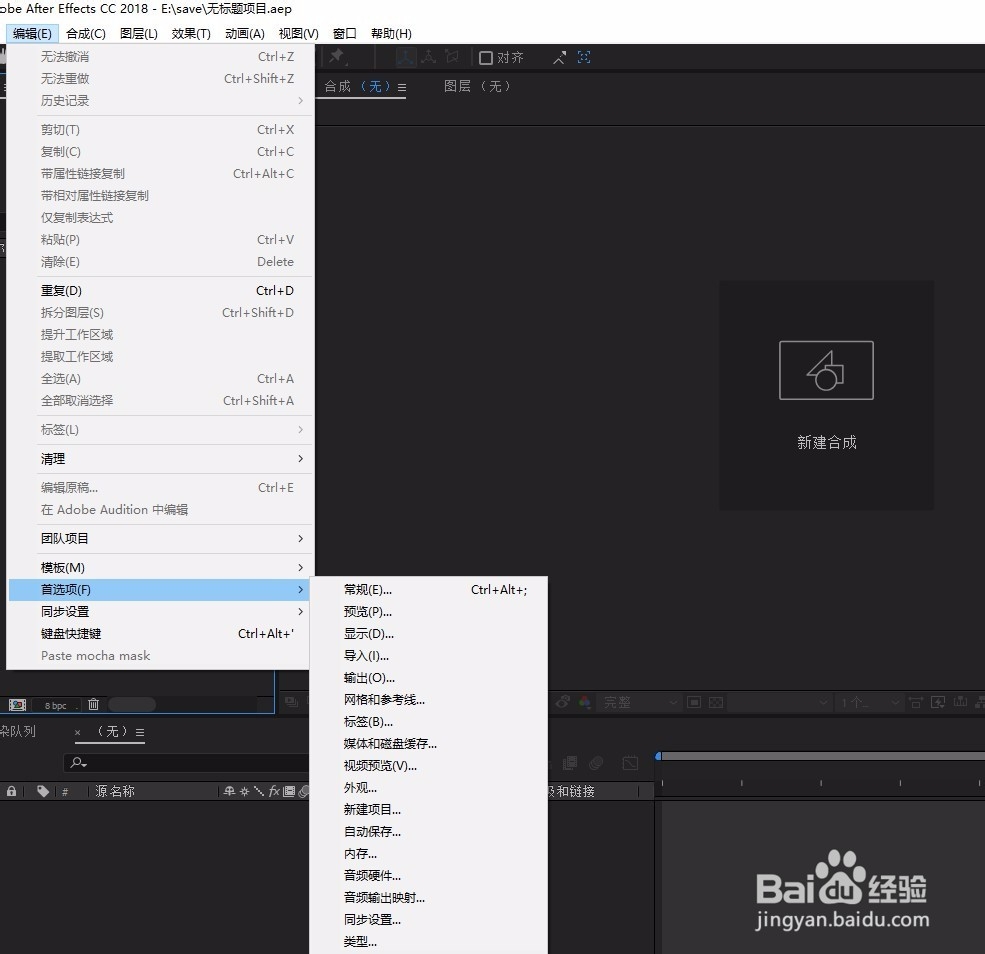
Task: Select 常规 from the preferences submenu
Action: [x=370, y=589]
